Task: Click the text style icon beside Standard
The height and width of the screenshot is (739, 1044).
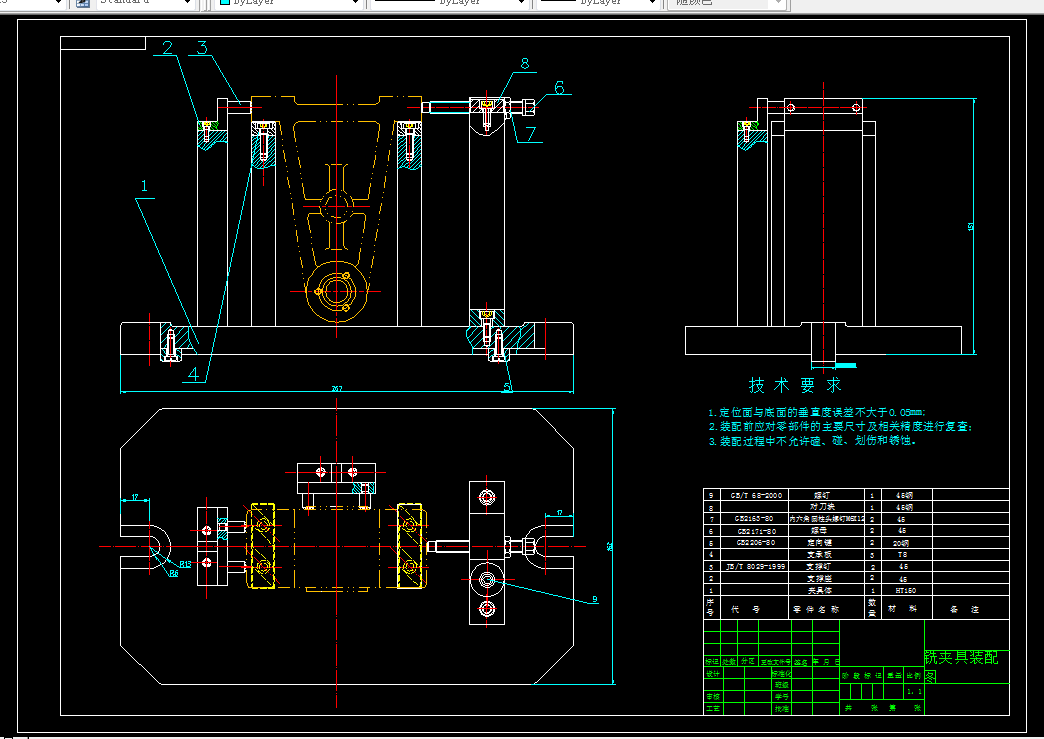Action: pos(83,3)
